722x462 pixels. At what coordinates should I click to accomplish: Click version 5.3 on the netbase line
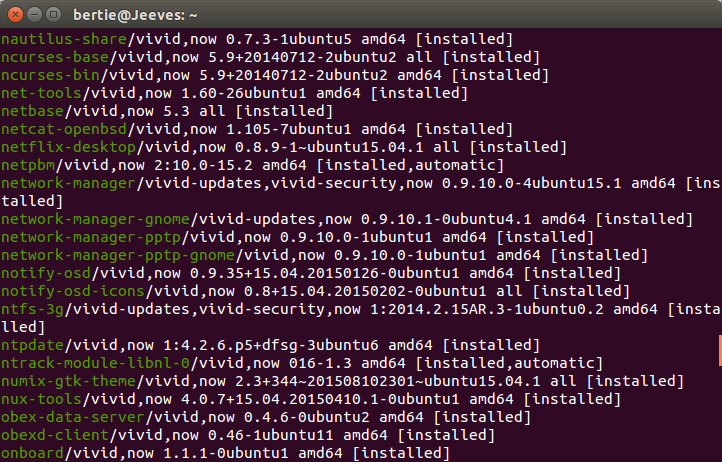point(177,111)
